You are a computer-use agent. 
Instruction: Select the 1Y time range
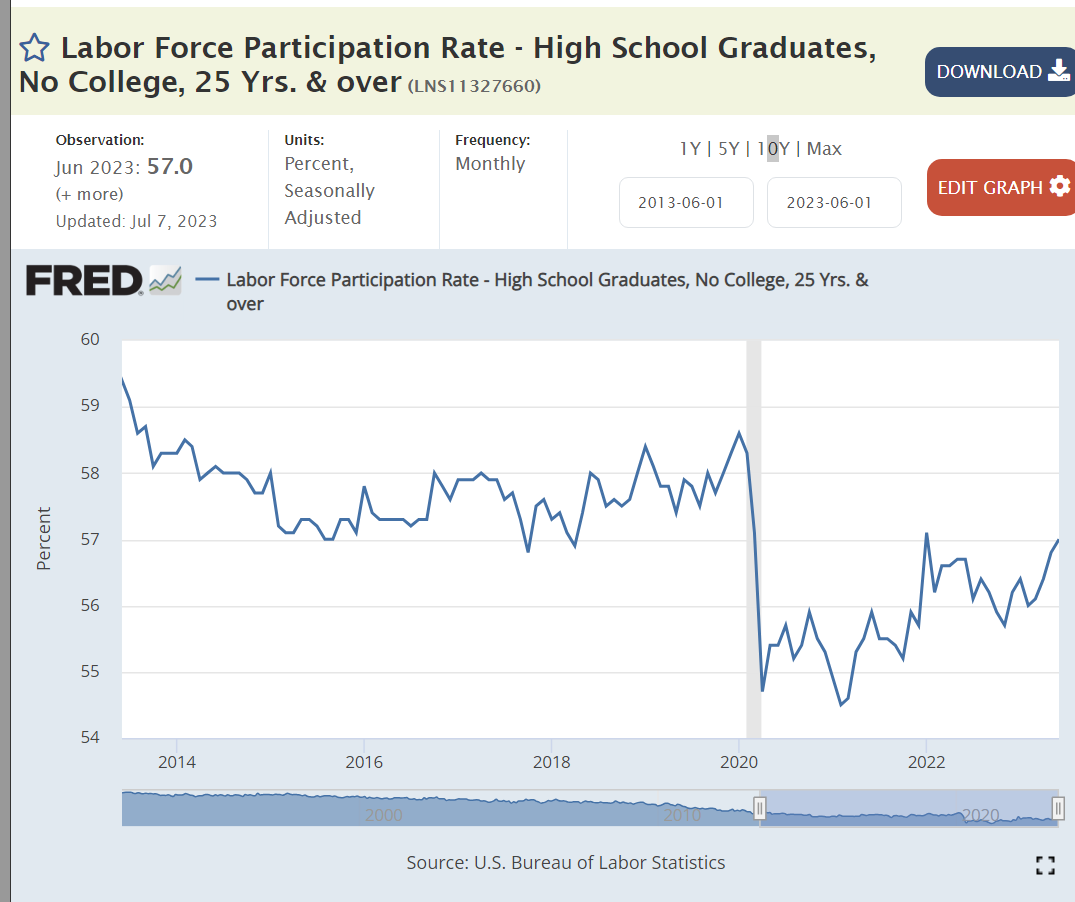[690, 149]
